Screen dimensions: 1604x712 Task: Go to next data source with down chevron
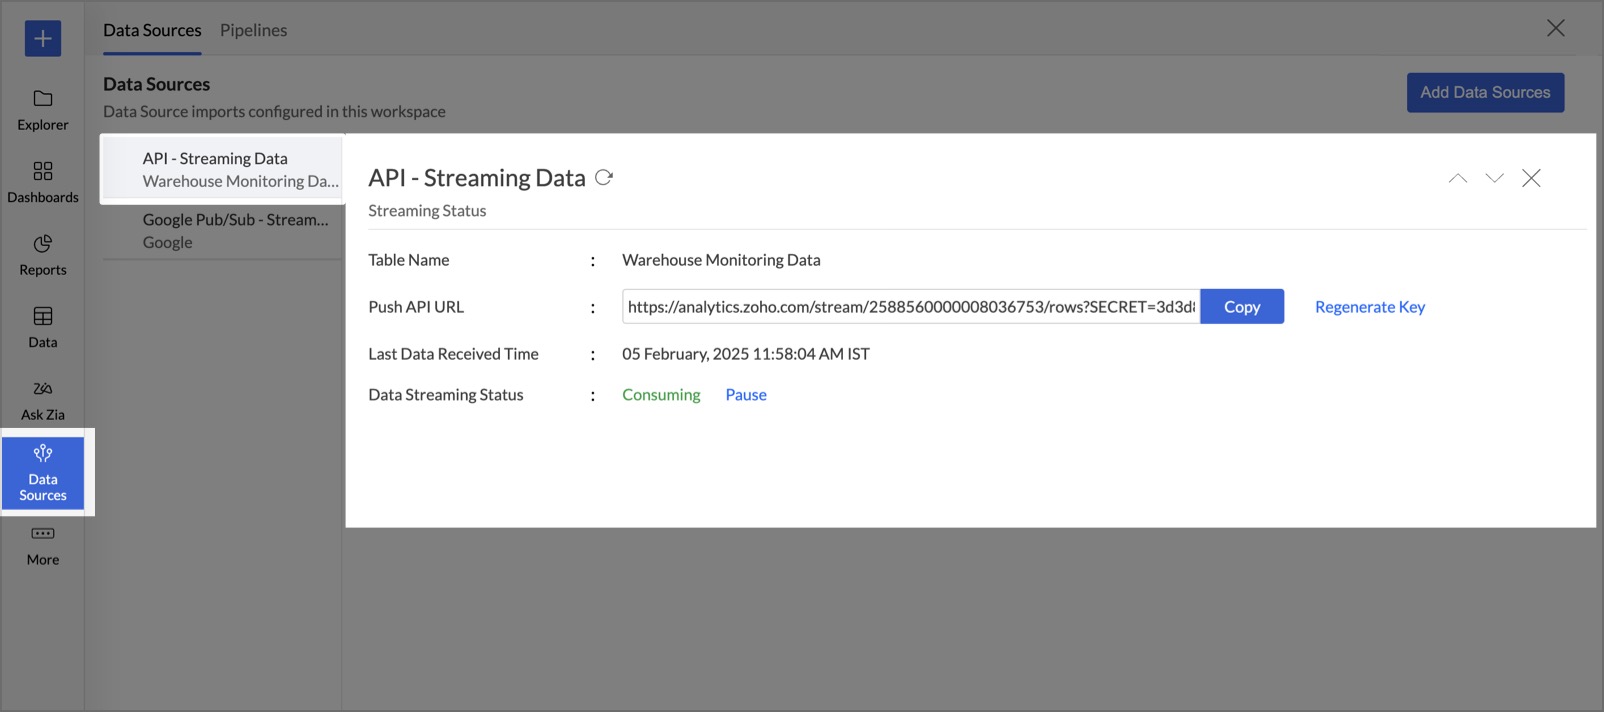coord(1494,178)
